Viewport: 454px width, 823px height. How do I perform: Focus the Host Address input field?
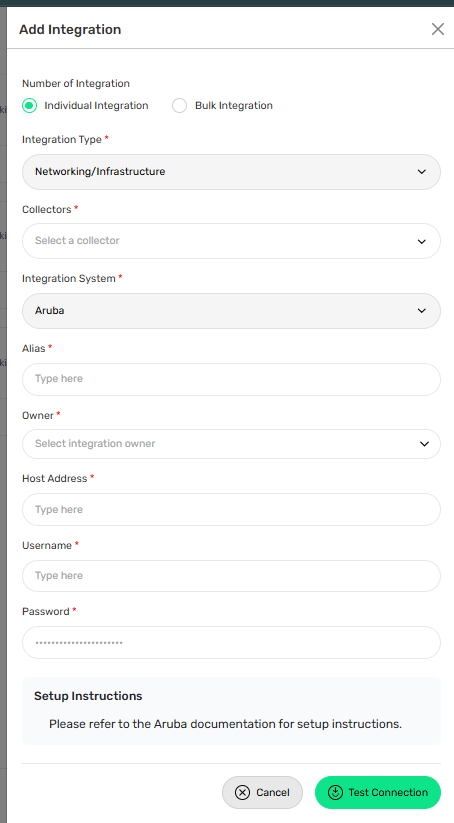pyautogui.click(x=231, y=509)
